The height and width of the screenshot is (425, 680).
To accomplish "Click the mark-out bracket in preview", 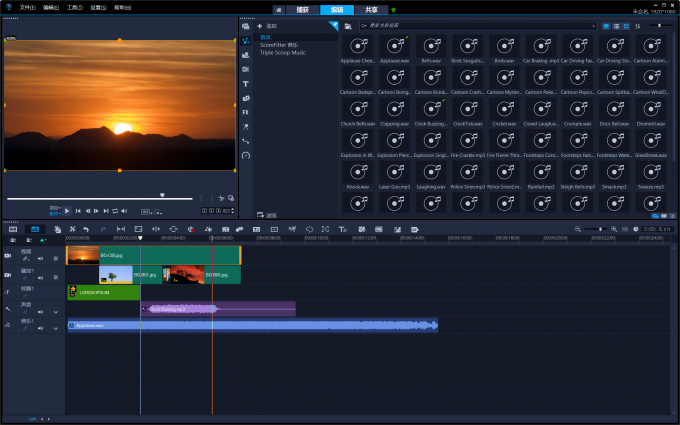I will click(x=211, y=198).
